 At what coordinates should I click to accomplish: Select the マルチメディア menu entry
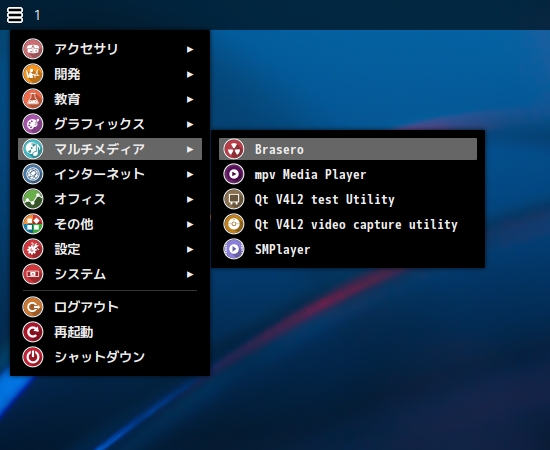110,149
